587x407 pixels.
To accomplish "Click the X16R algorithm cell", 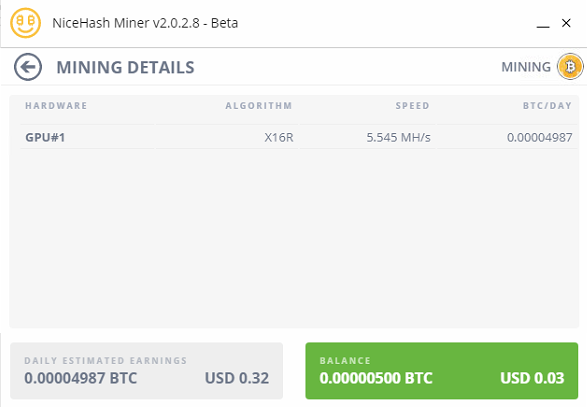I will [x=279, y=137].
